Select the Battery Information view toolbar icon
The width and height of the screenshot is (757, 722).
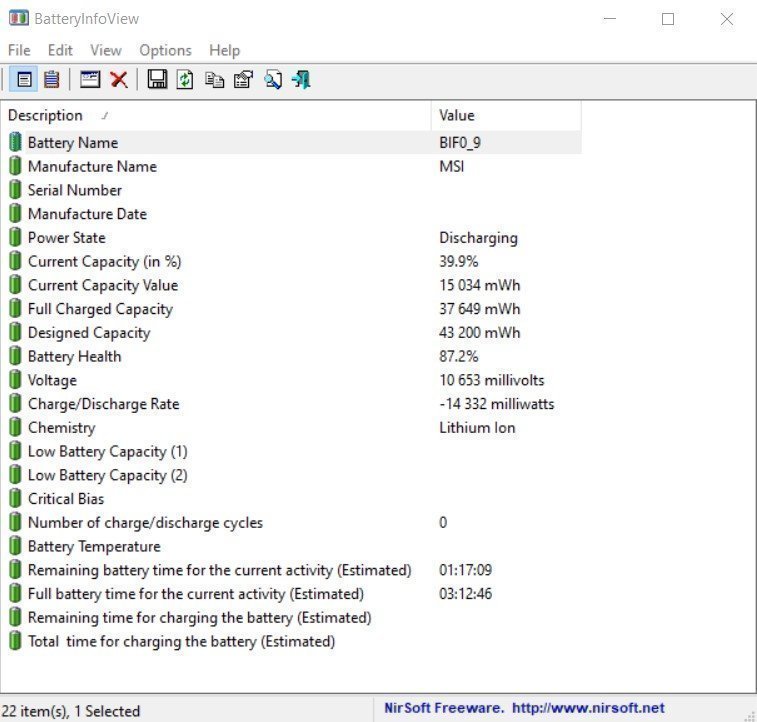[24, 79]
